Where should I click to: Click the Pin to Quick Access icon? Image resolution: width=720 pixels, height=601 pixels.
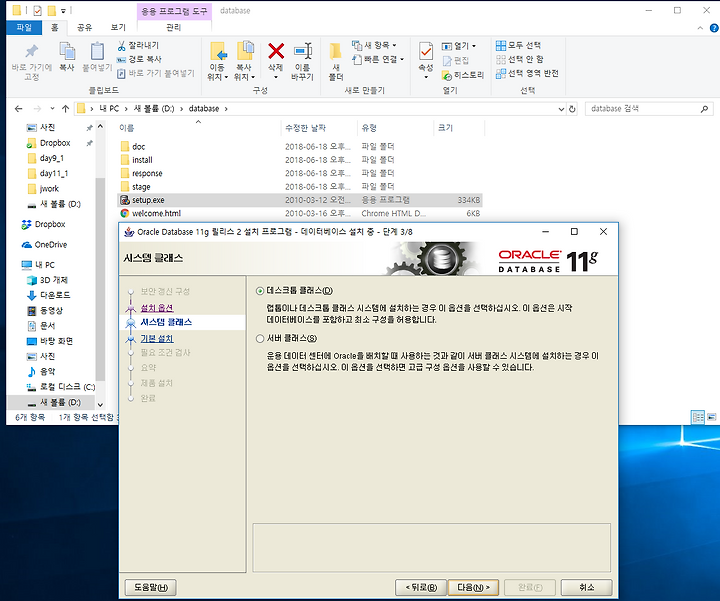pos(31,51)
